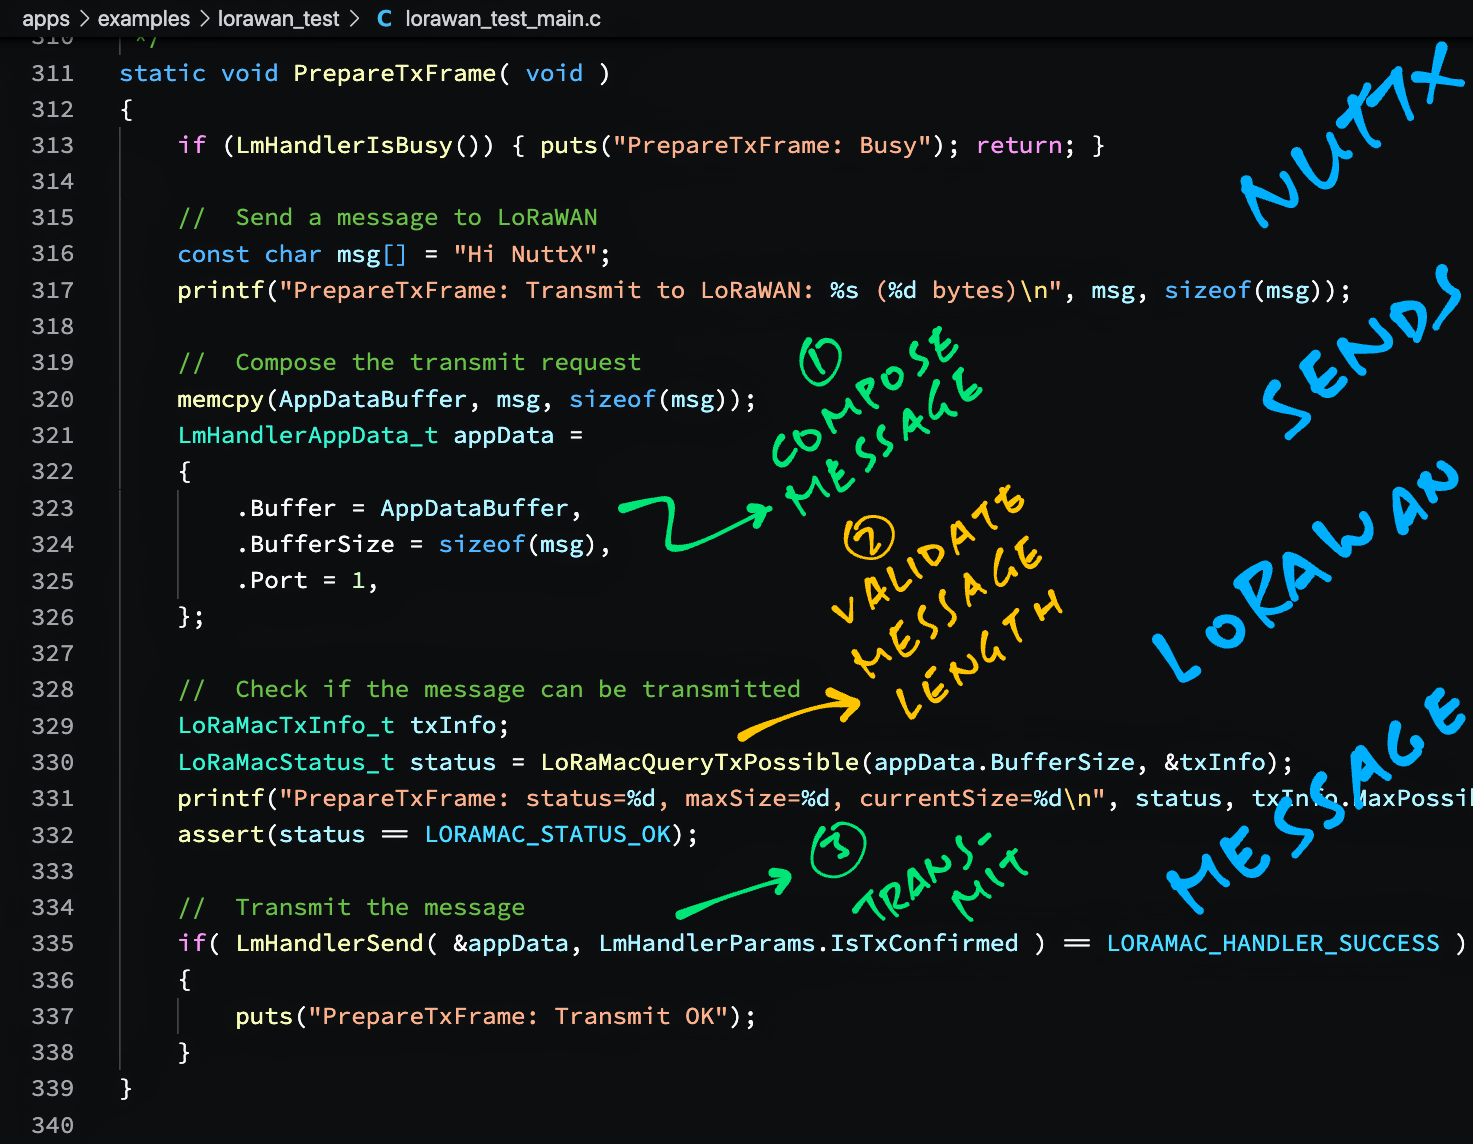
Task: Click line number 320 in the gutter
Action: point(53,400)
